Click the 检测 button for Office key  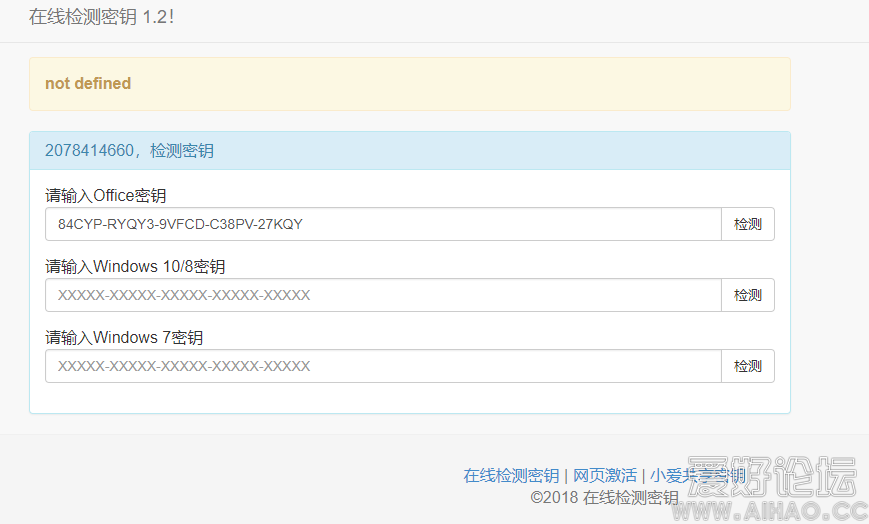[747, 224]
